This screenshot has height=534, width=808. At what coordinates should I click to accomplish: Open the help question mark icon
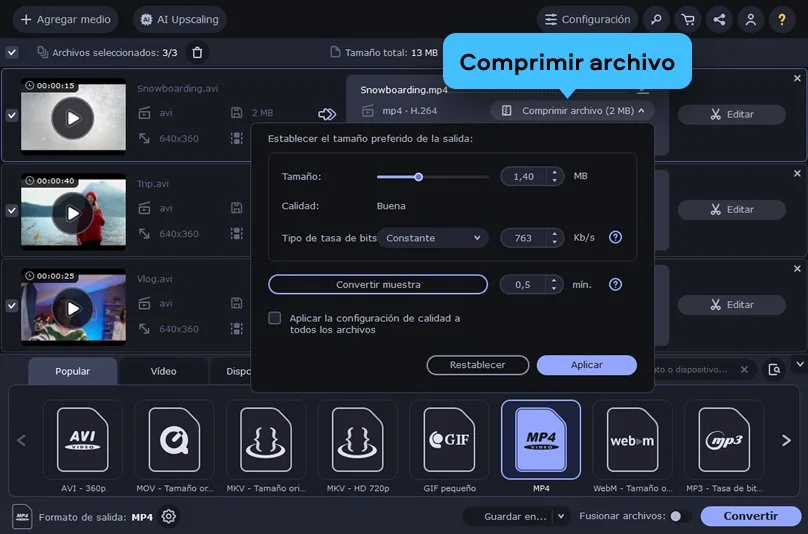point(782,20)
